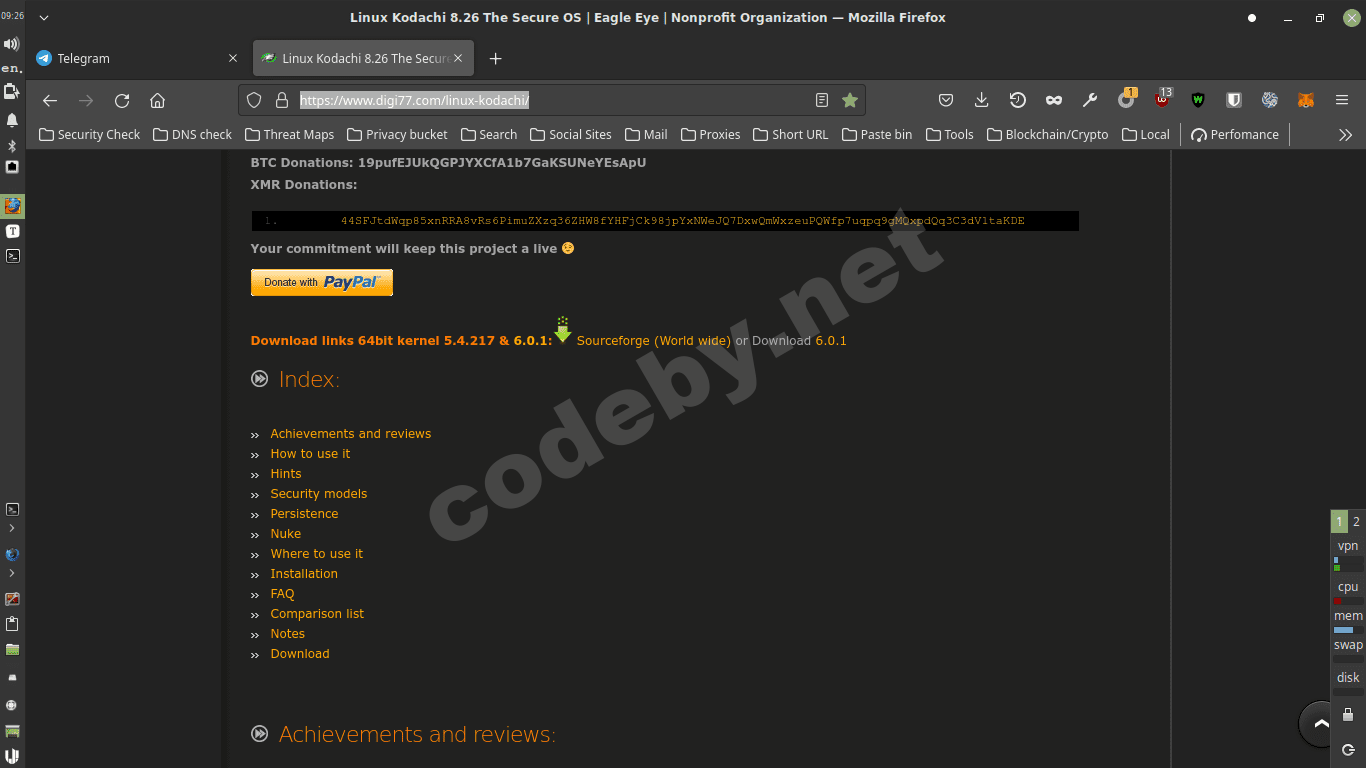Viewport: 1366px width, 768px height.
Task: Toggle reader view for this page
Action: 822,100
